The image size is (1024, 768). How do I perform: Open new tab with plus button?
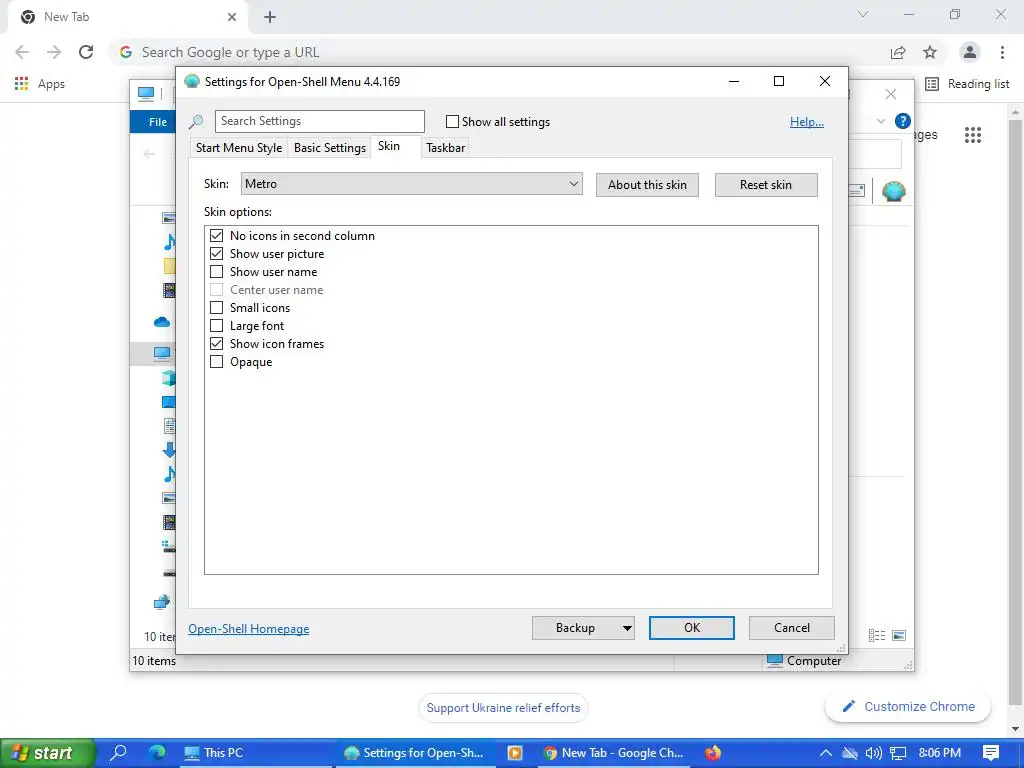[270, 17]
